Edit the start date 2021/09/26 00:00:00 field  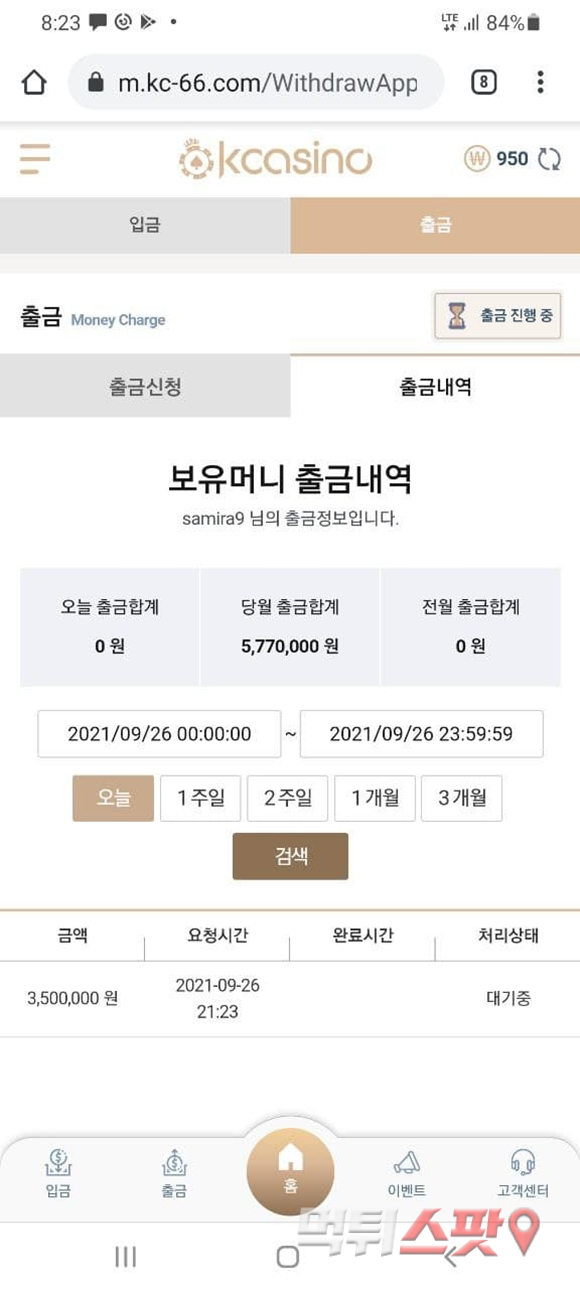160,734
